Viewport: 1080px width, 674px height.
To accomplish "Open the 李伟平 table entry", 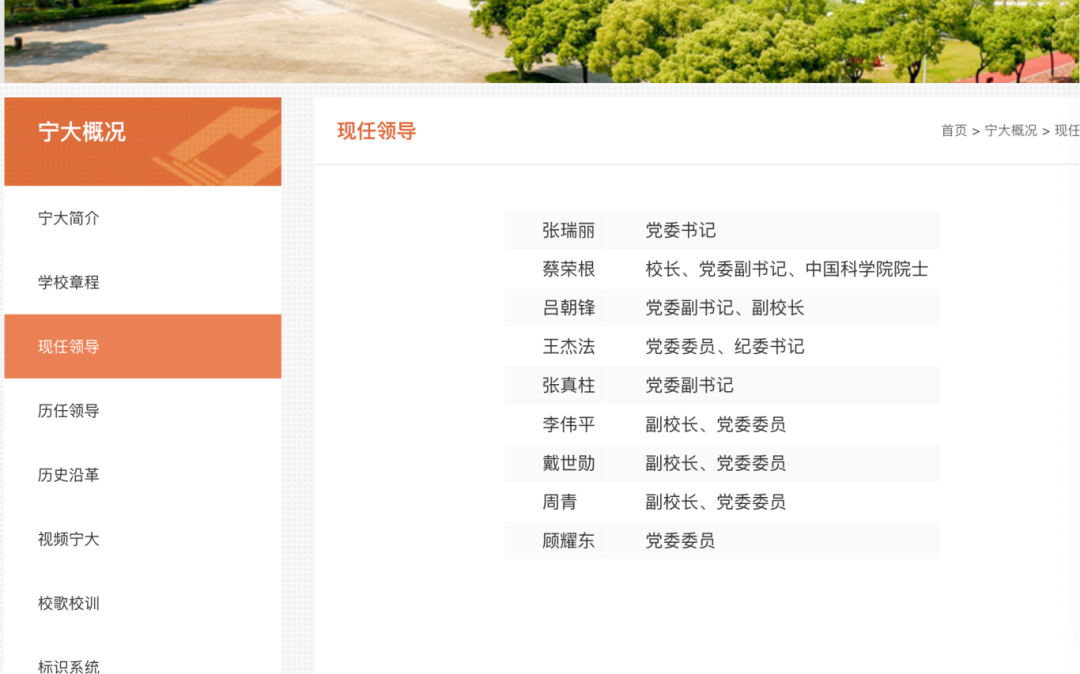I will click(568, 424).
